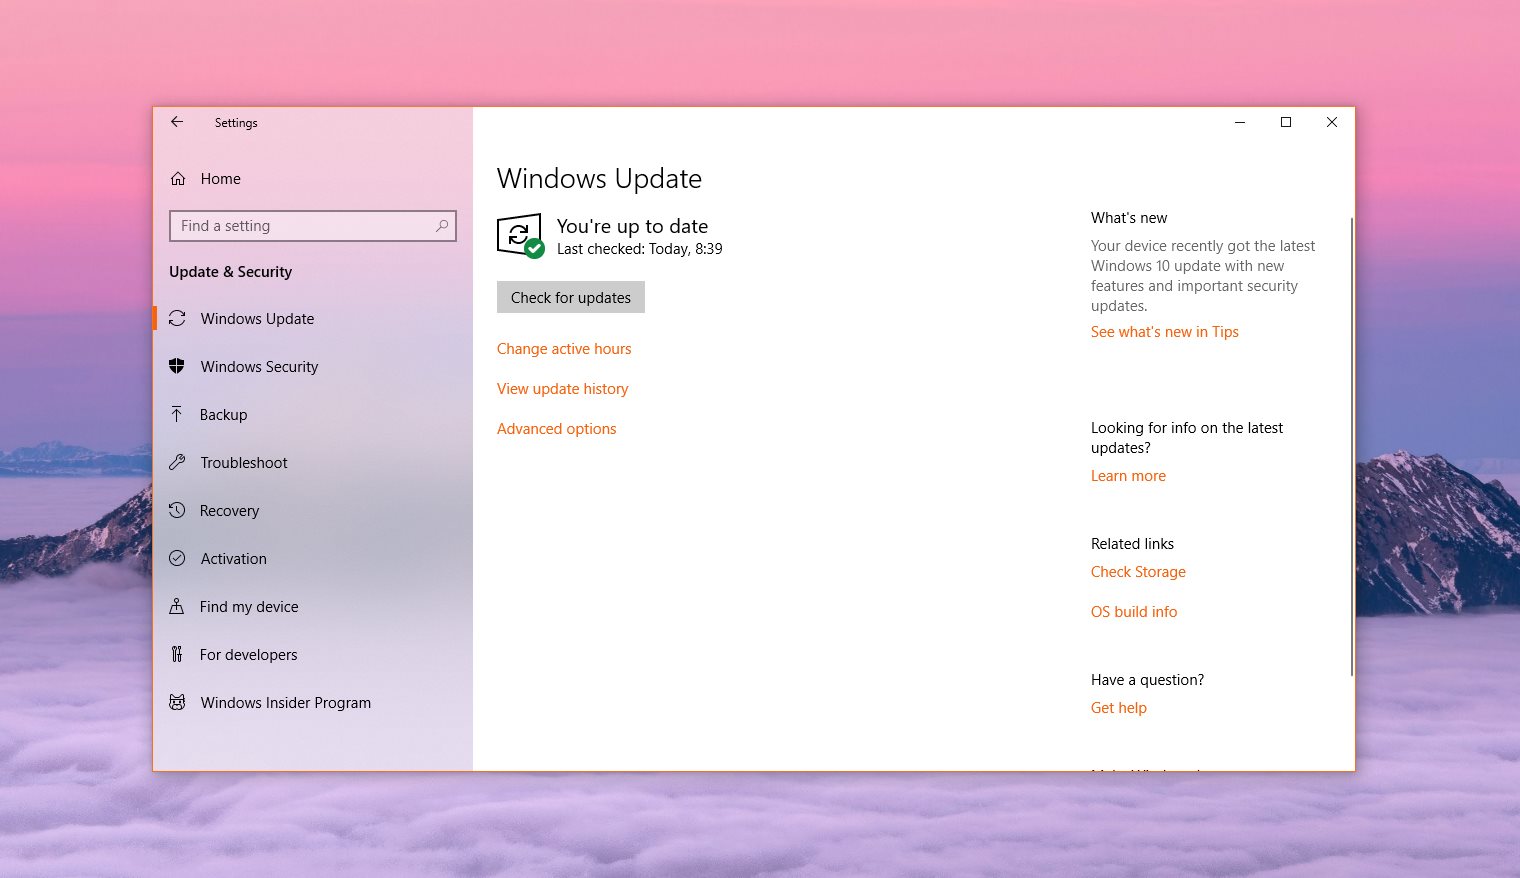Image resolution: width=1520 pixels, height=878 pixels.
Task: Click the "Your device recently got the latest" paragraph
Action: (1203, 276)
